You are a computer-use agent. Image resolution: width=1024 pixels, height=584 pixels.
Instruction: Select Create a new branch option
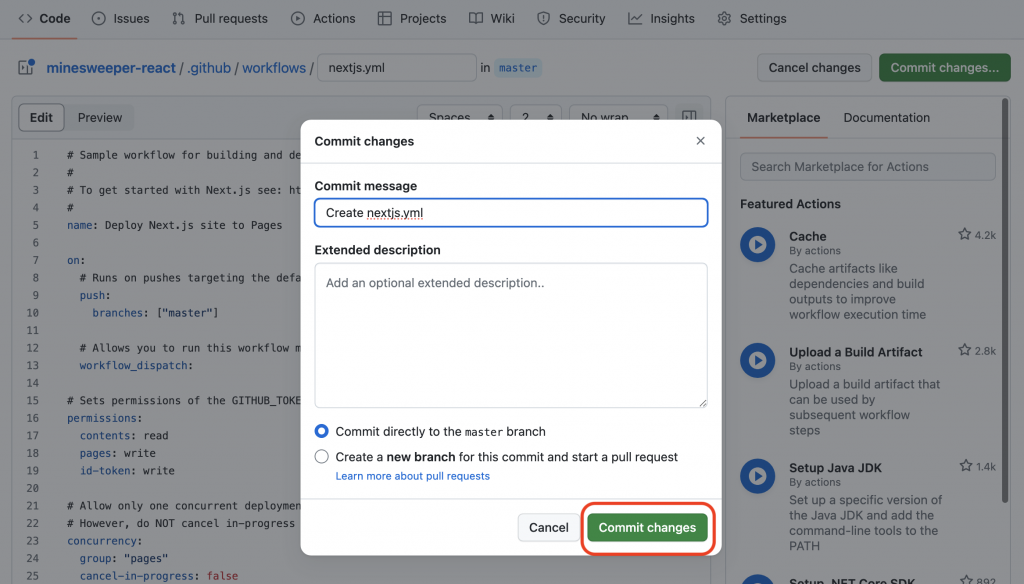pos(322,457)
